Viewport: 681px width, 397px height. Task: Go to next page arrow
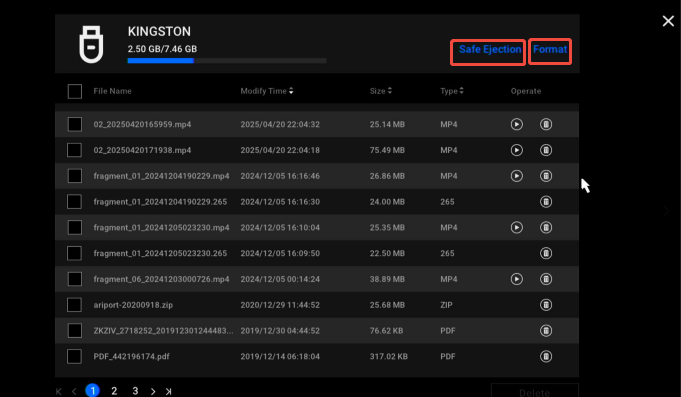pos(153,391)
